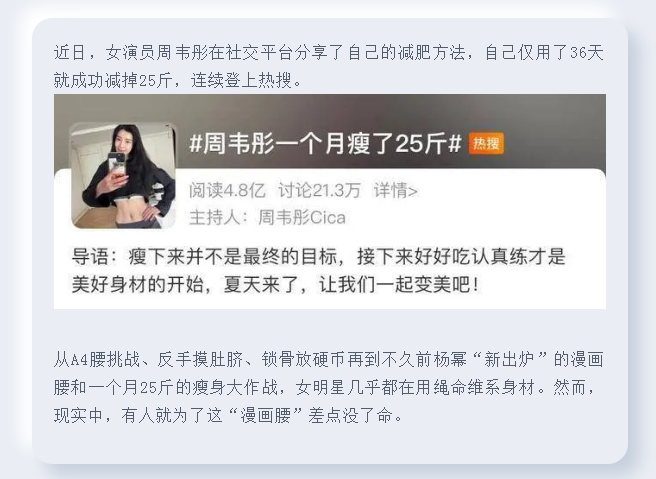
Task: Click the 讨论21.3万 discussion count
Action: point(319,191)
